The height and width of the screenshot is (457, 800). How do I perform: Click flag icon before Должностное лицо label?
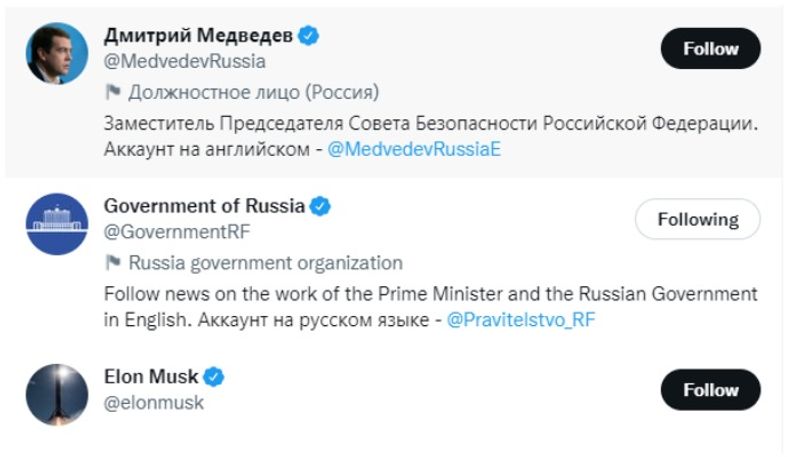click(x=112, y=93)
